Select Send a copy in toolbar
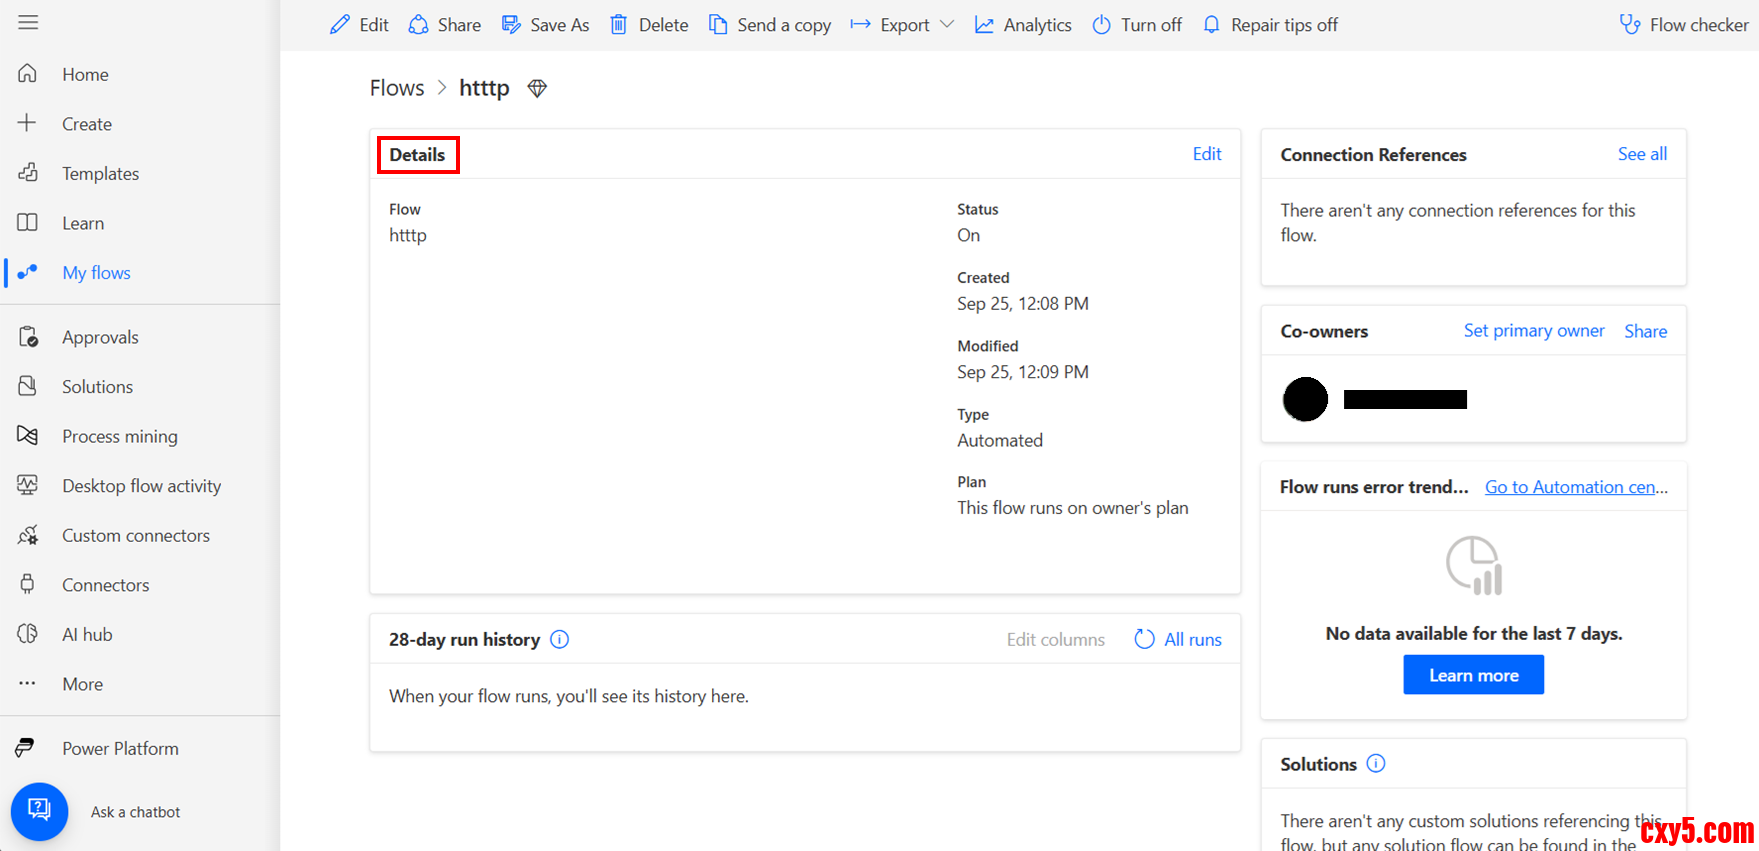 pos(770,25)
